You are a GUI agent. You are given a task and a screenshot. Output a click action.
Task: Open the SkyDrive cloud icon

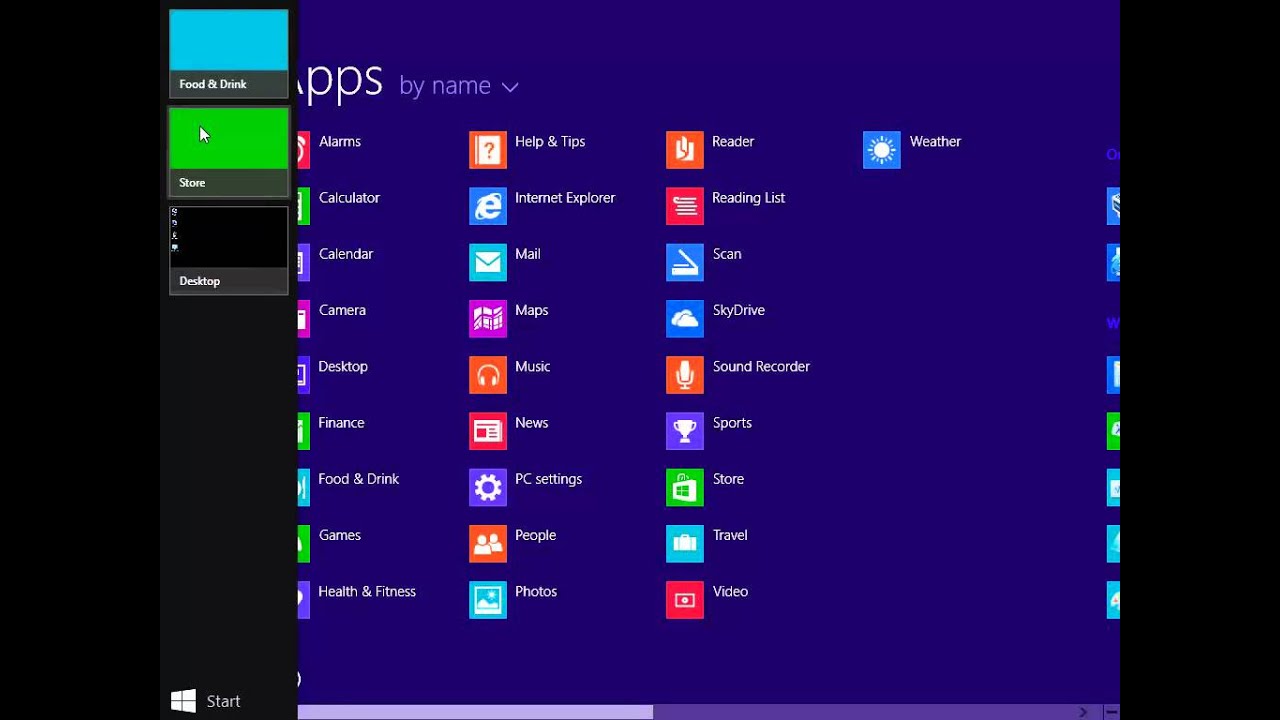[x=685, y=319]
